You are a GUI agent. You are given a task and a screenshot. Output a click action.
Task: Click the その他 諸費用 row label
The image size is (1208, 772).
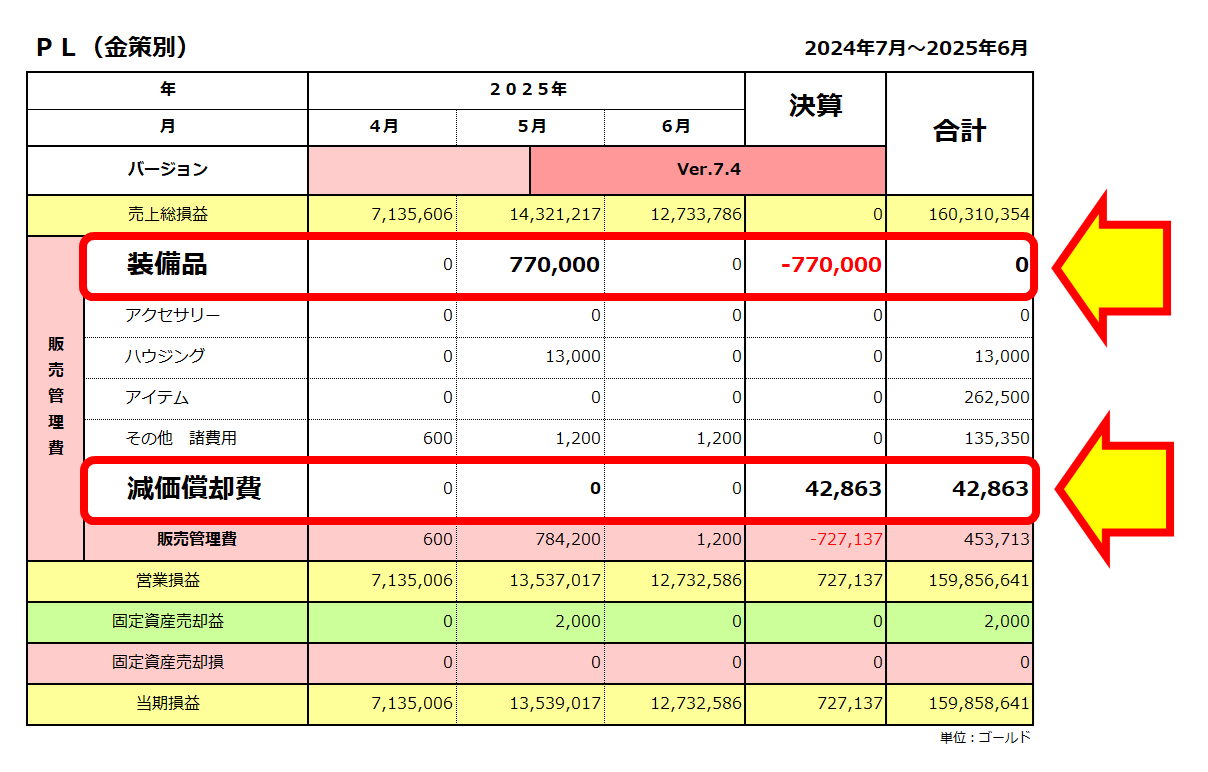(x=181, y=439)
